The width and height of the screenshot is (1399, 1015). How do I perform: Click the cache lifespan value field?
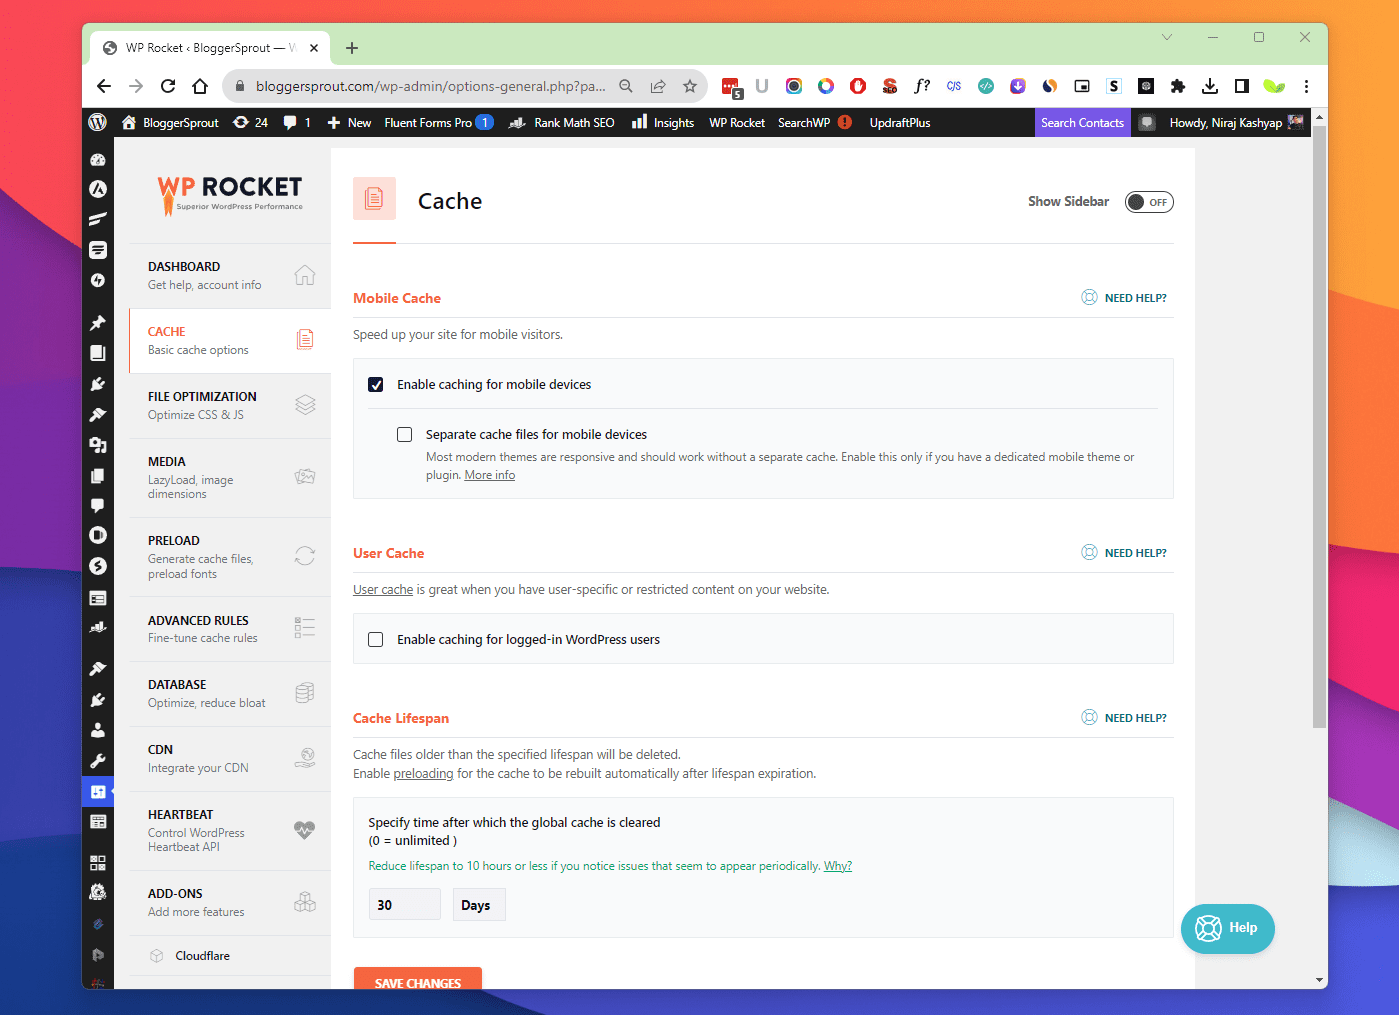405,905
